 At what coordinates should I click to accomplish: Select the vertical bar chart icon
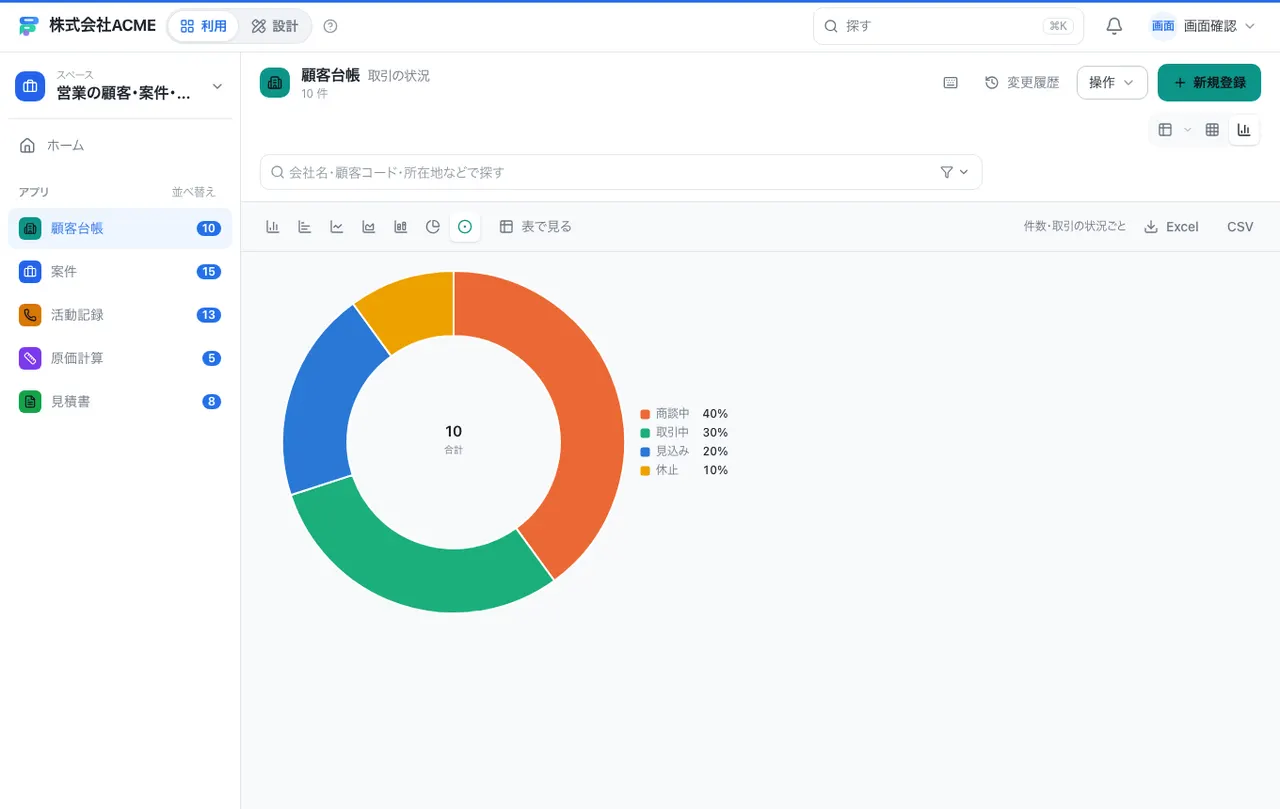pos(272,227)
